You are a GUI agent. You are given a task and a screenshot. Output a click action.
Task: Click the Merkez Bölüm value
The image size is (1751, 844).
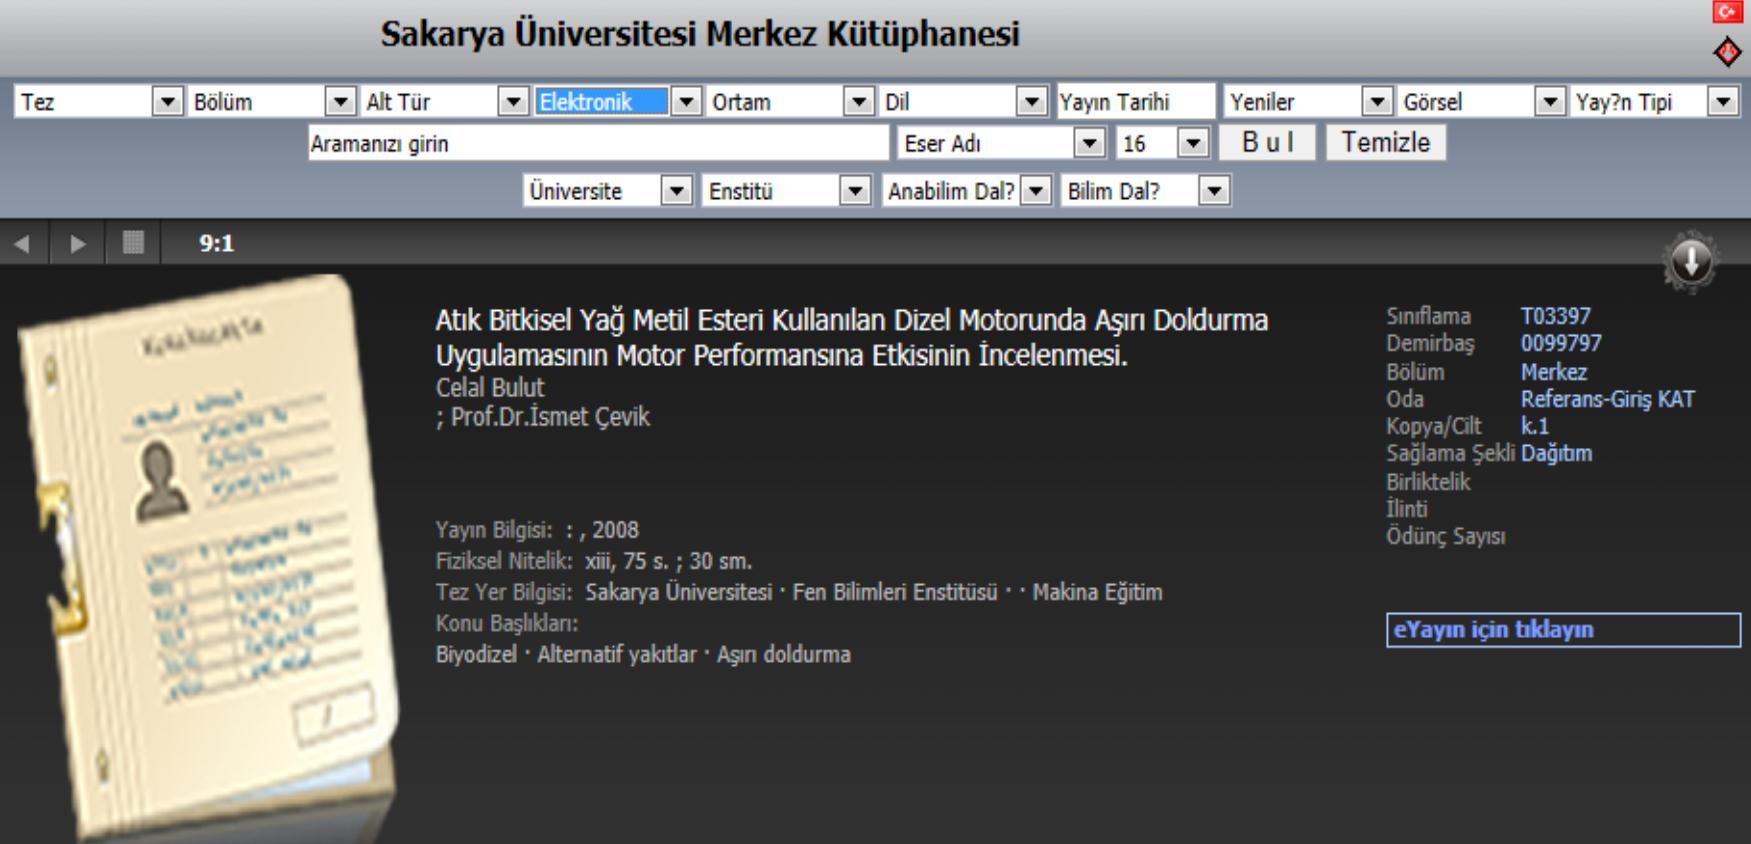point(1554,372)
